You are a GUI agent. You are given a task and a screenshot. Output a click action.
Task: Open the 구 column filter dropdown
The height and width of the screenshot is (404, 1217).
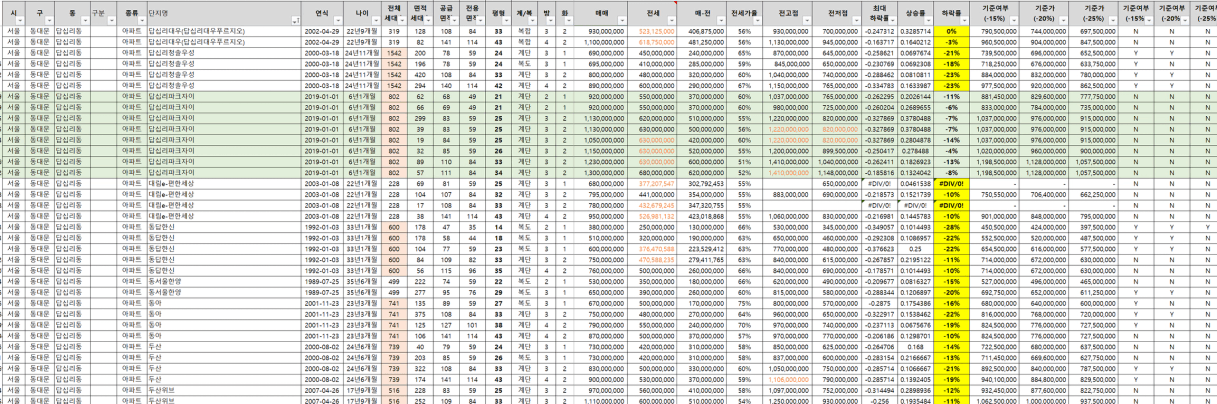[x=47, y=20]
